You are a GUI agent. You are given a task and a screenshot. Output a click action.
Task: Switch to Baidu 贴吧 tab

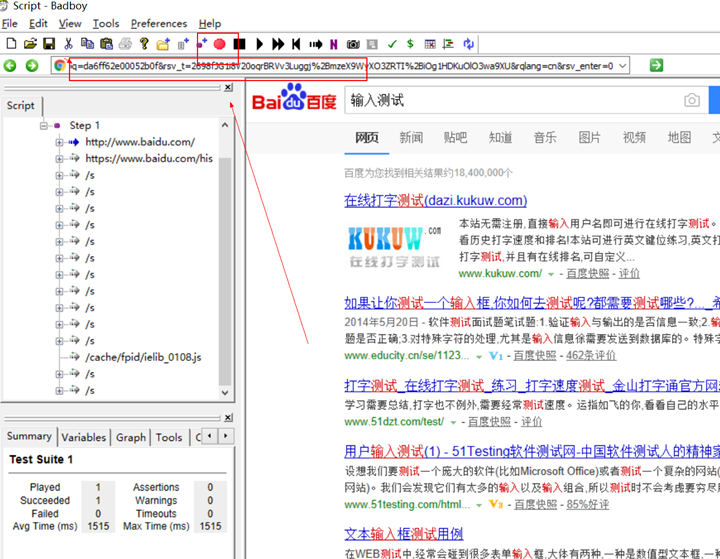pos(455,137)
